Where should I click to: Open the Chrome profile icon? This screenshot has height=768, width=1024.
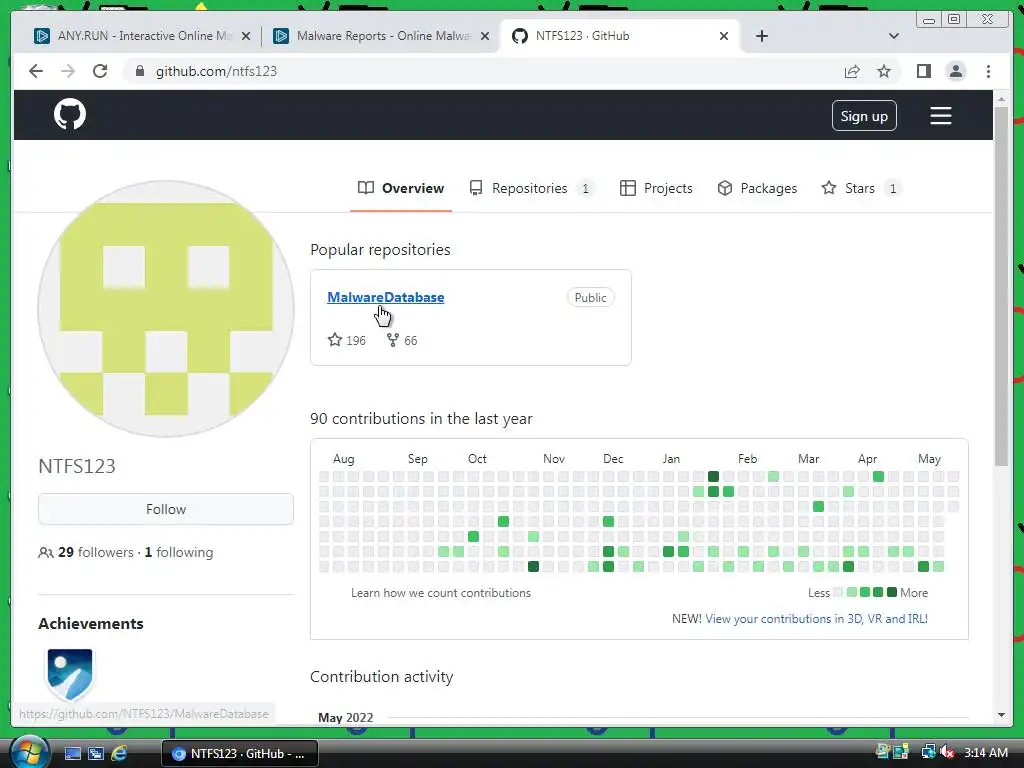[955, 71]
